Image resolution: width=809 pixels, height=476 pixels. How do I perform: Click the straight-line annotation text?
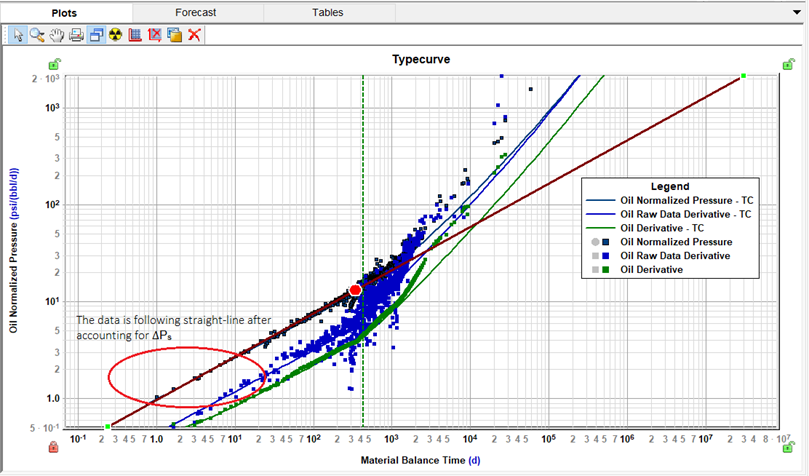174,327
